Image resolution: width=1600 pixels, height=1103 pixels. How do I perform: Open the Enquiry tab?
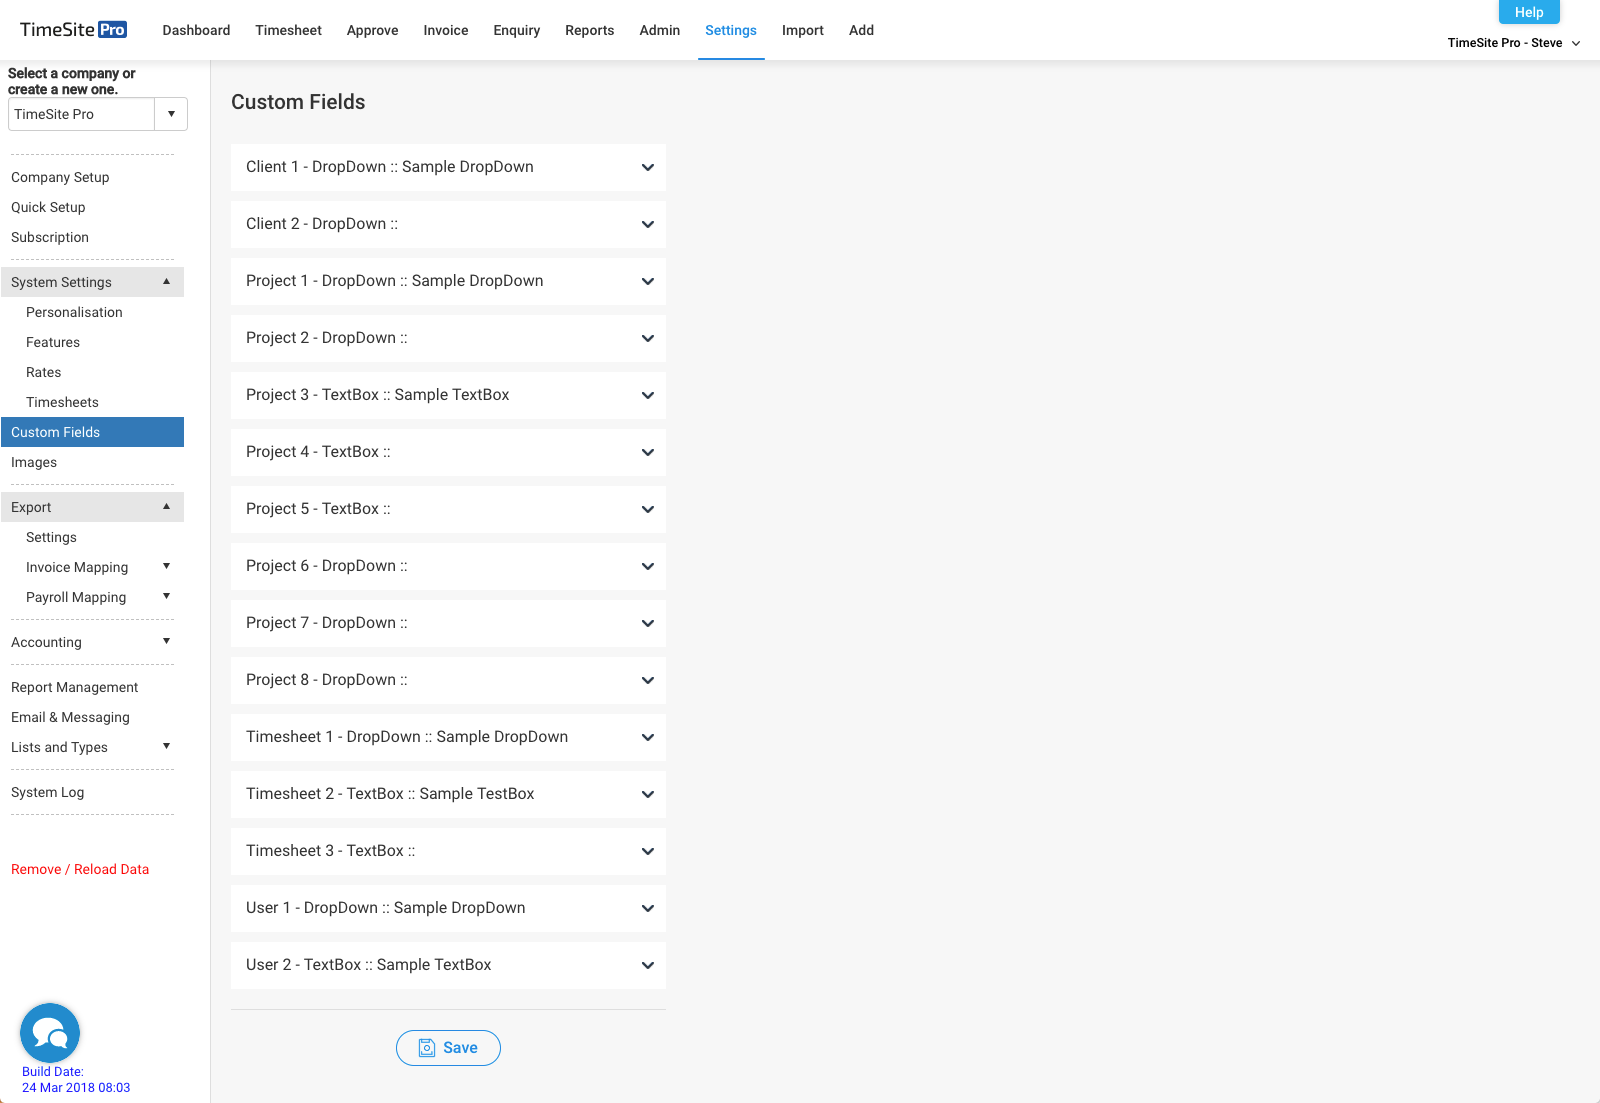(x=516, y=30)
